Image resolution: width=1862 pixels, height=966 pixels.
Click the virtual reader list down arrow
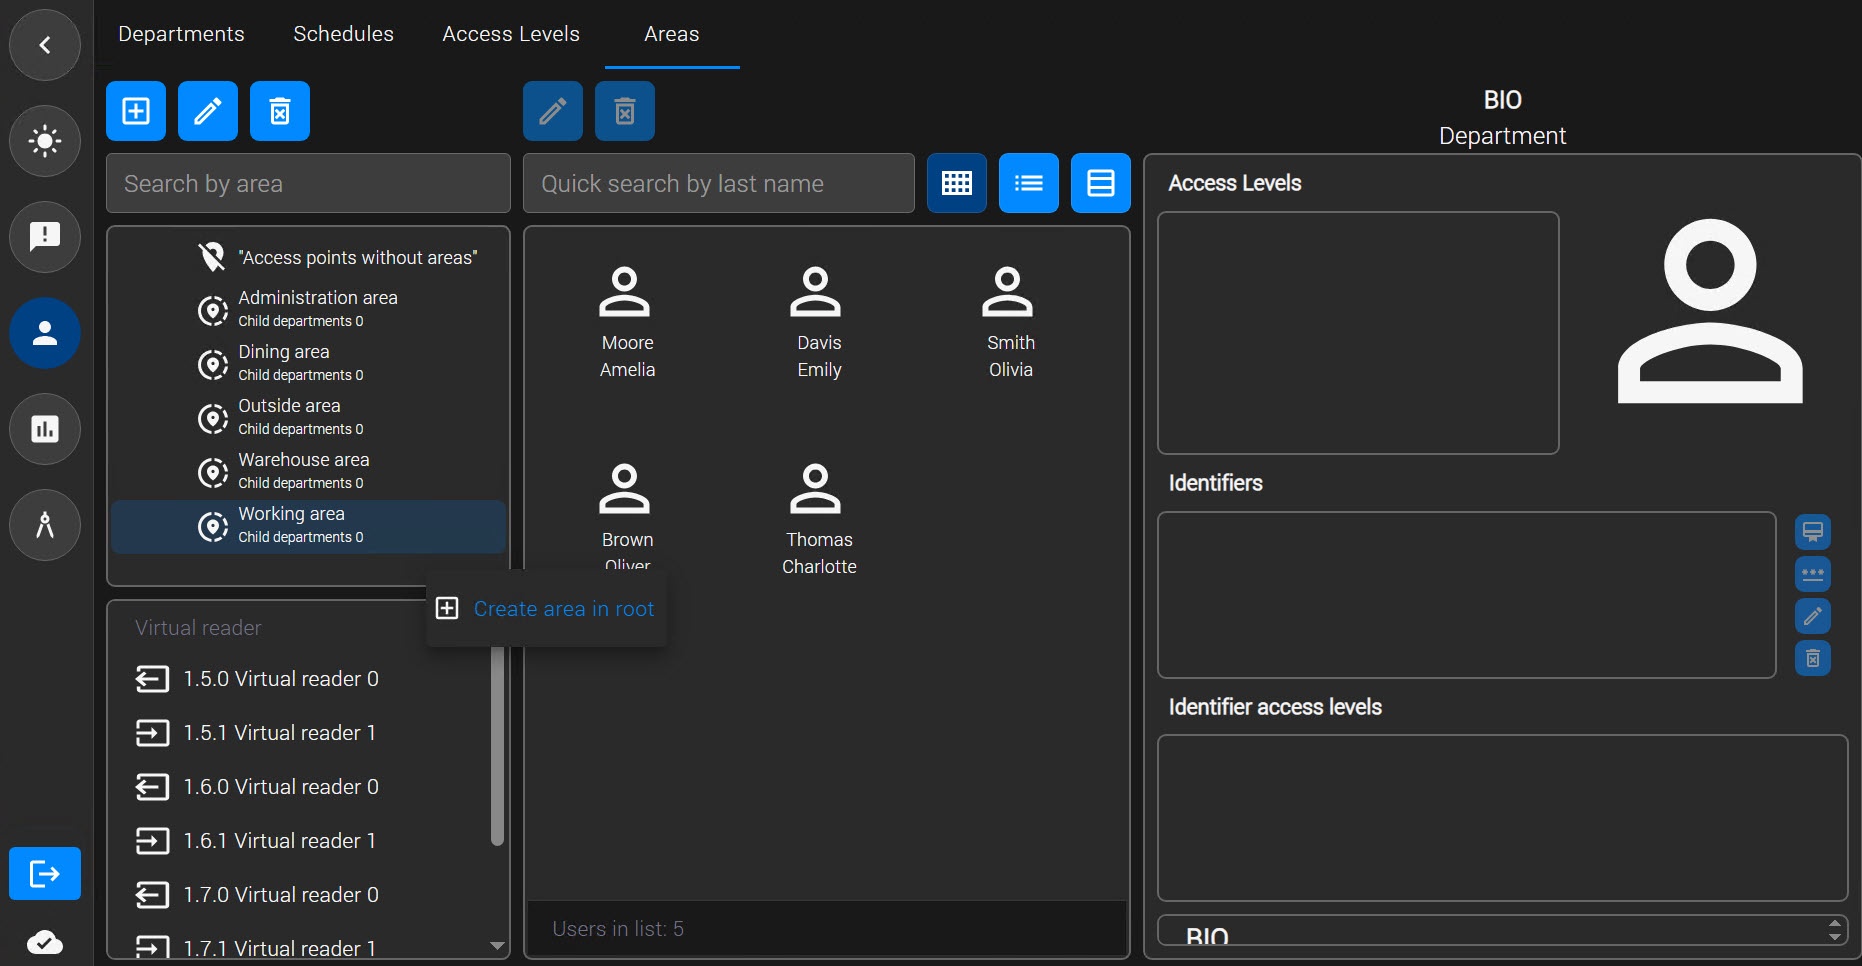[497, 945]
